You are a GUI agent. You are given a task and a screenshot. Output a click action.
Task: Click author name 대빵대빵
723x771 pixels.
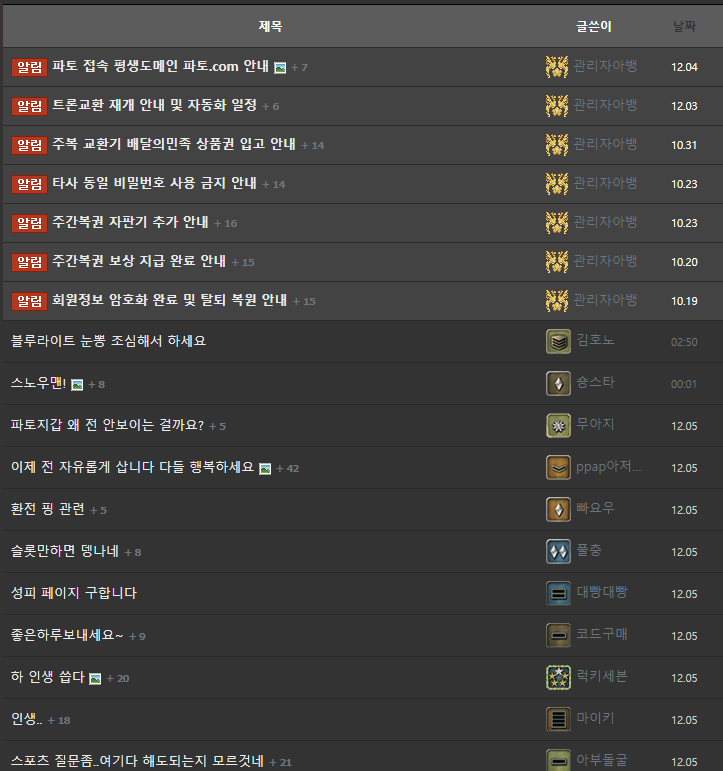(602, 592)
